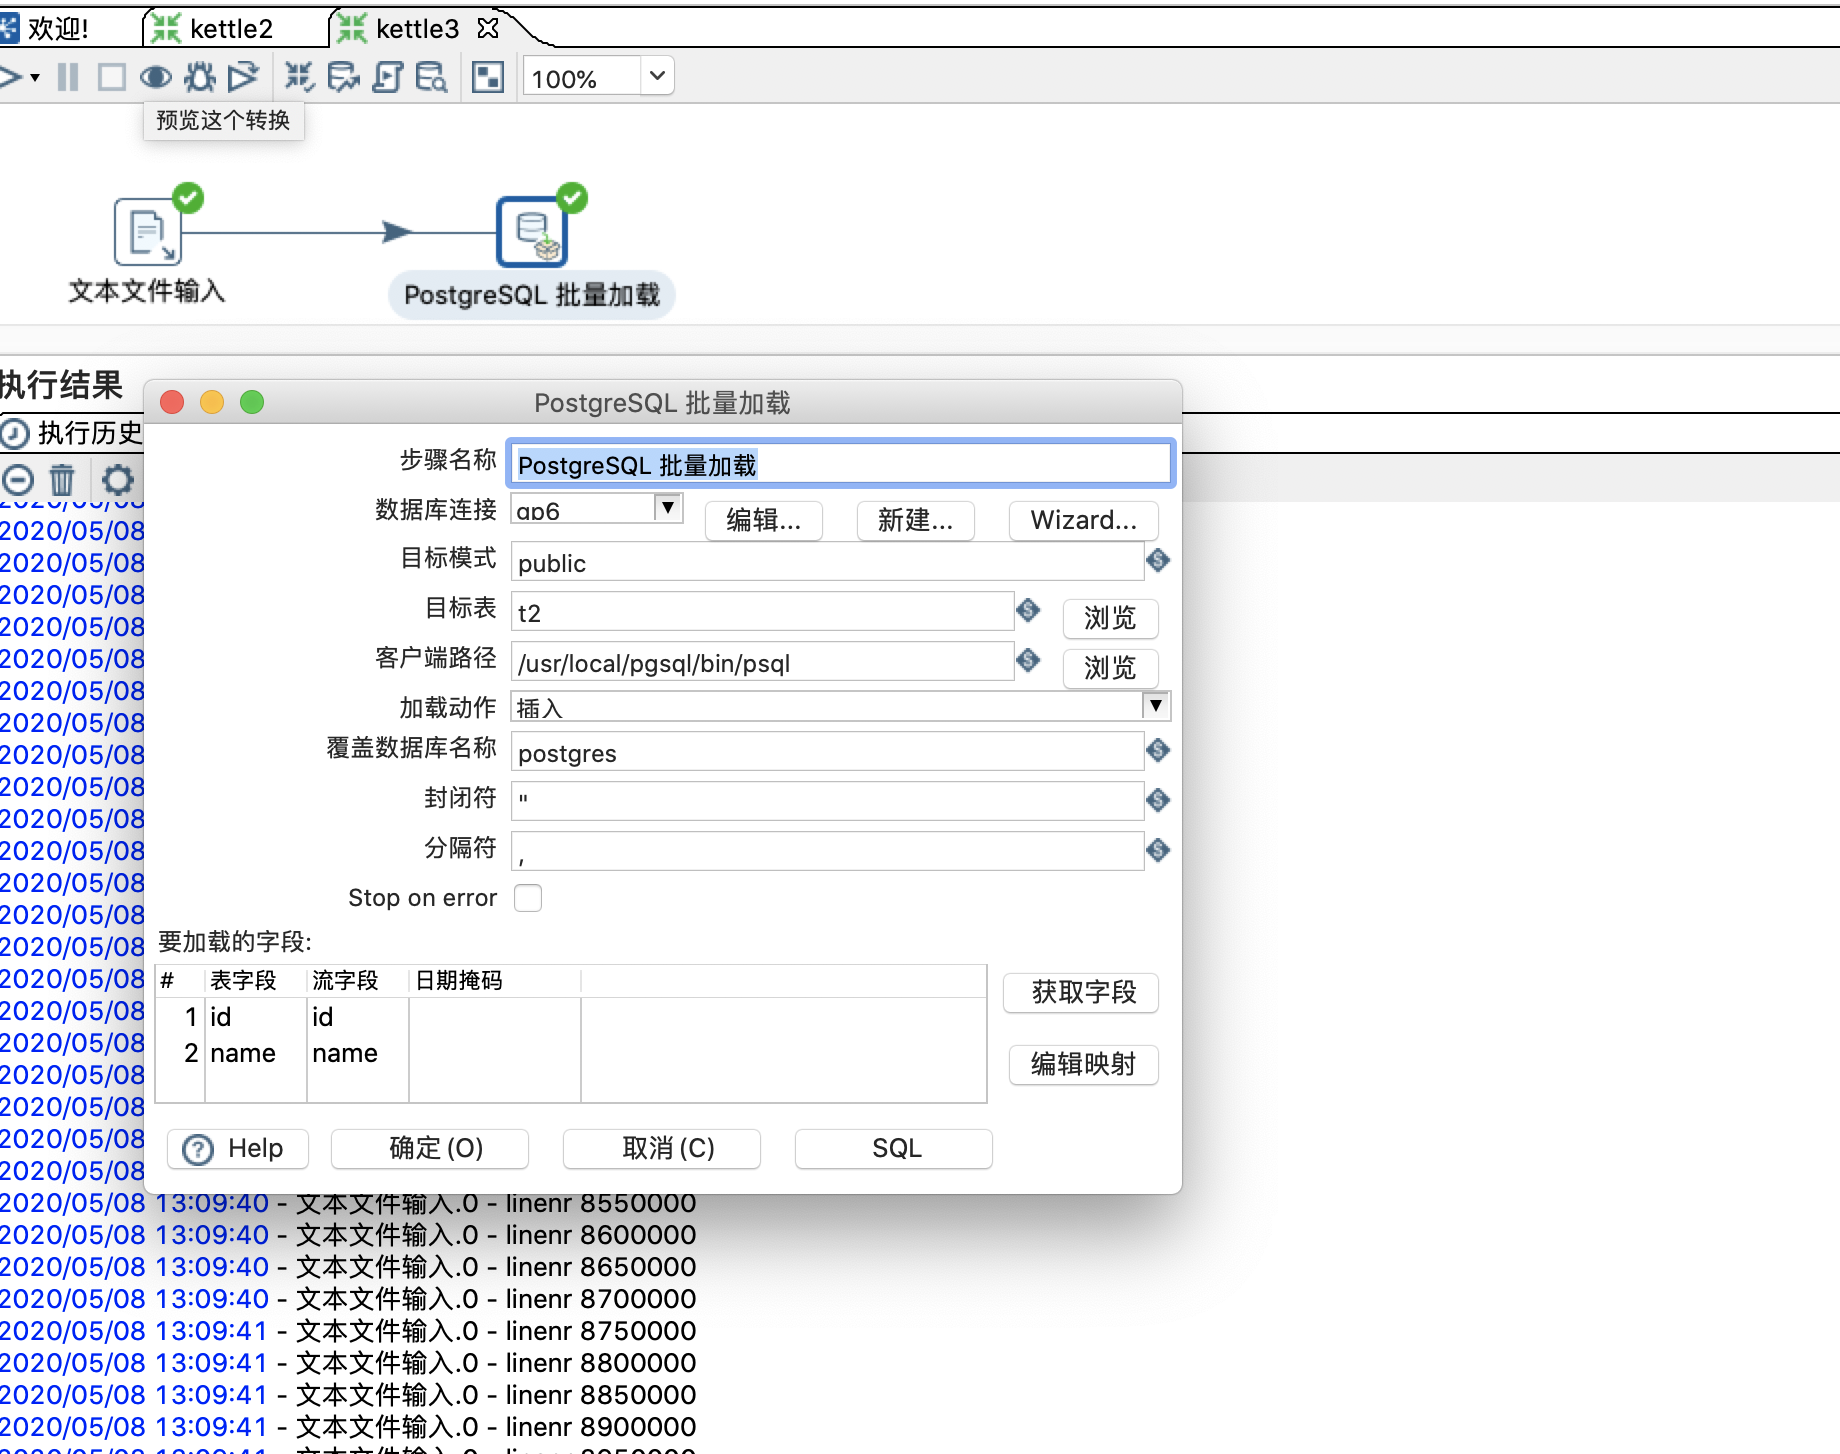Run the transformation with play icon
This screenshot has width=1840, height=1454.
point(10,77)
